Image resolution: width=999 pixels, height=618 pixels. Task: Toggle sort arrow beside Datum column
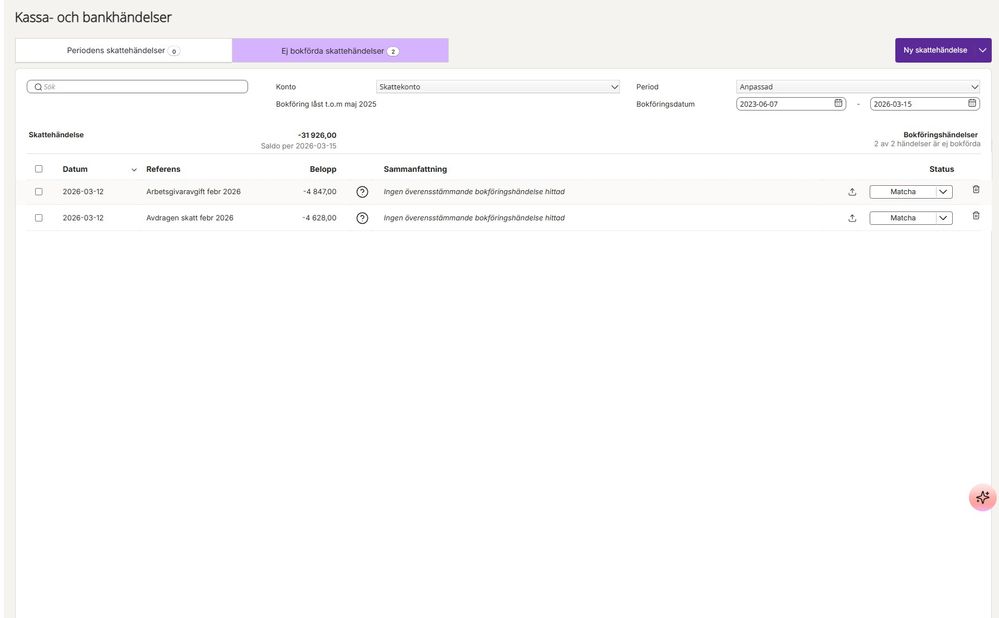[x=134, y=169]
